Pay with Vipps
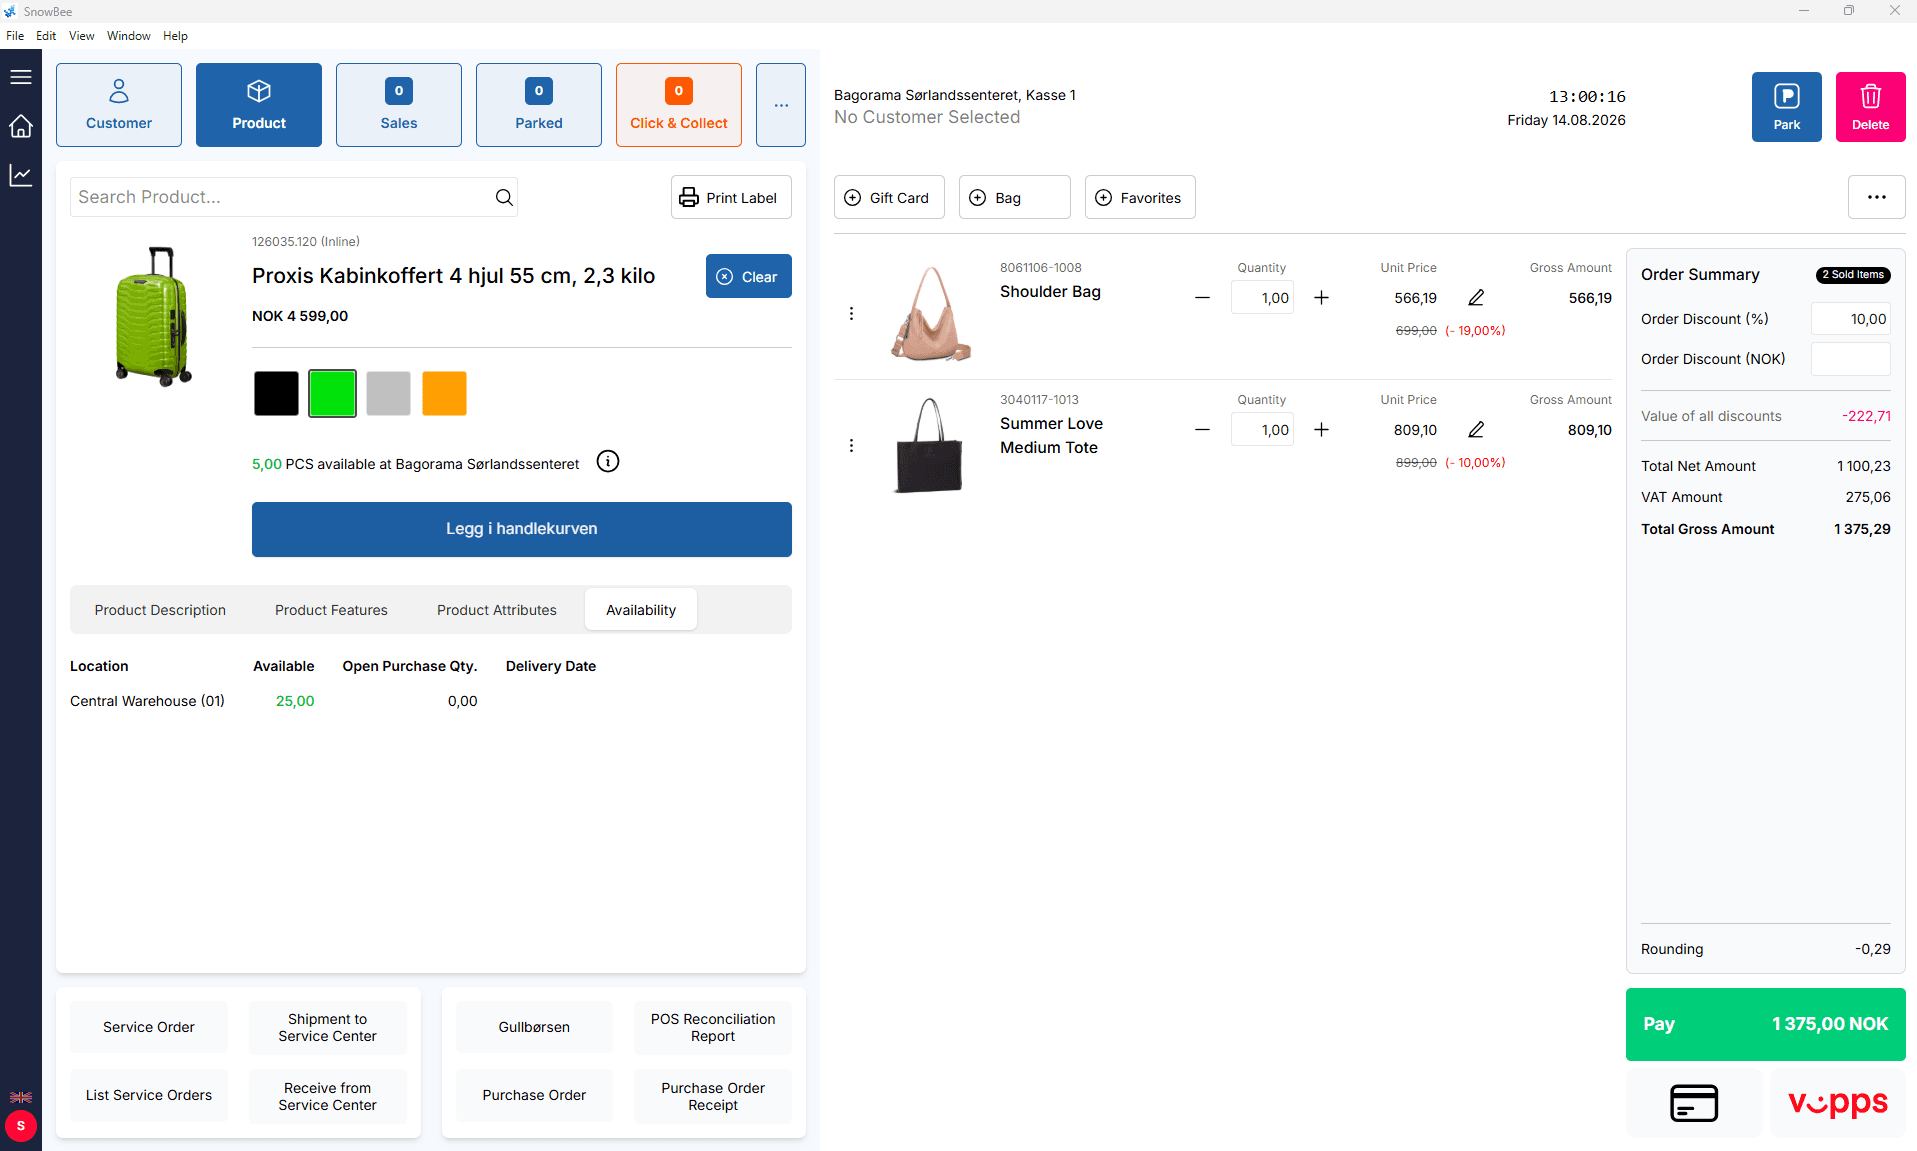The image size is (1917, 1151). (x=1838, y=1103)
